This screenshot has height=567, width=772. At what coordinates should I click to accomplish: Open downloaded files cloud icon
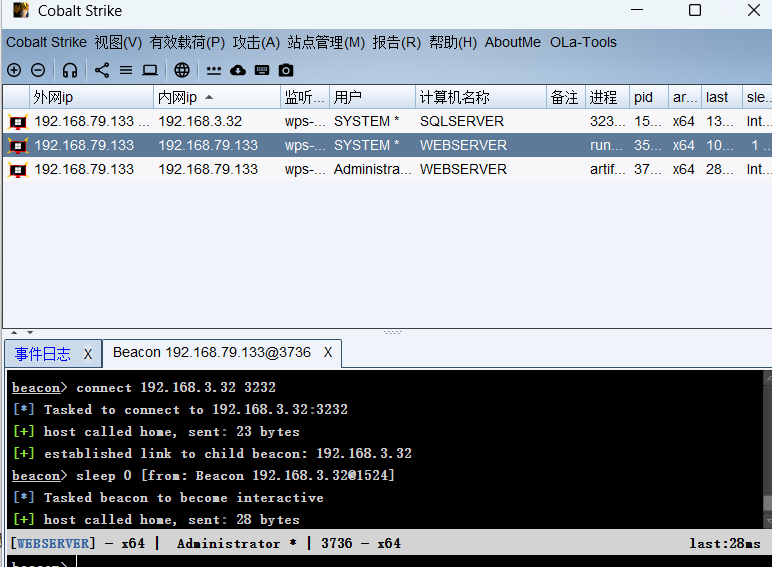[x=238, y=70]
